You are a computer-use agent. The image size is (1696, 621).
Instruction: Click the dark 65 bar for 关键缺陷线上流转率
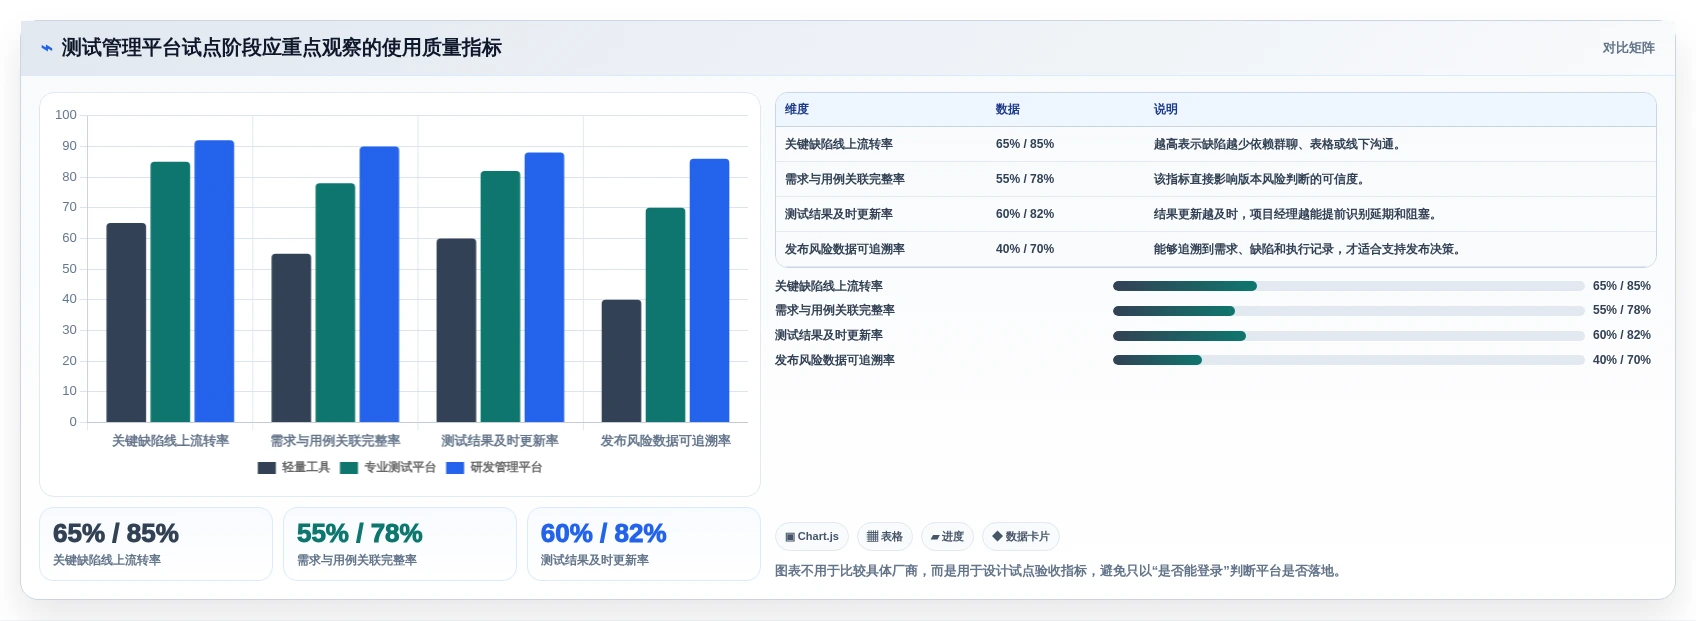tap(126, 322)
